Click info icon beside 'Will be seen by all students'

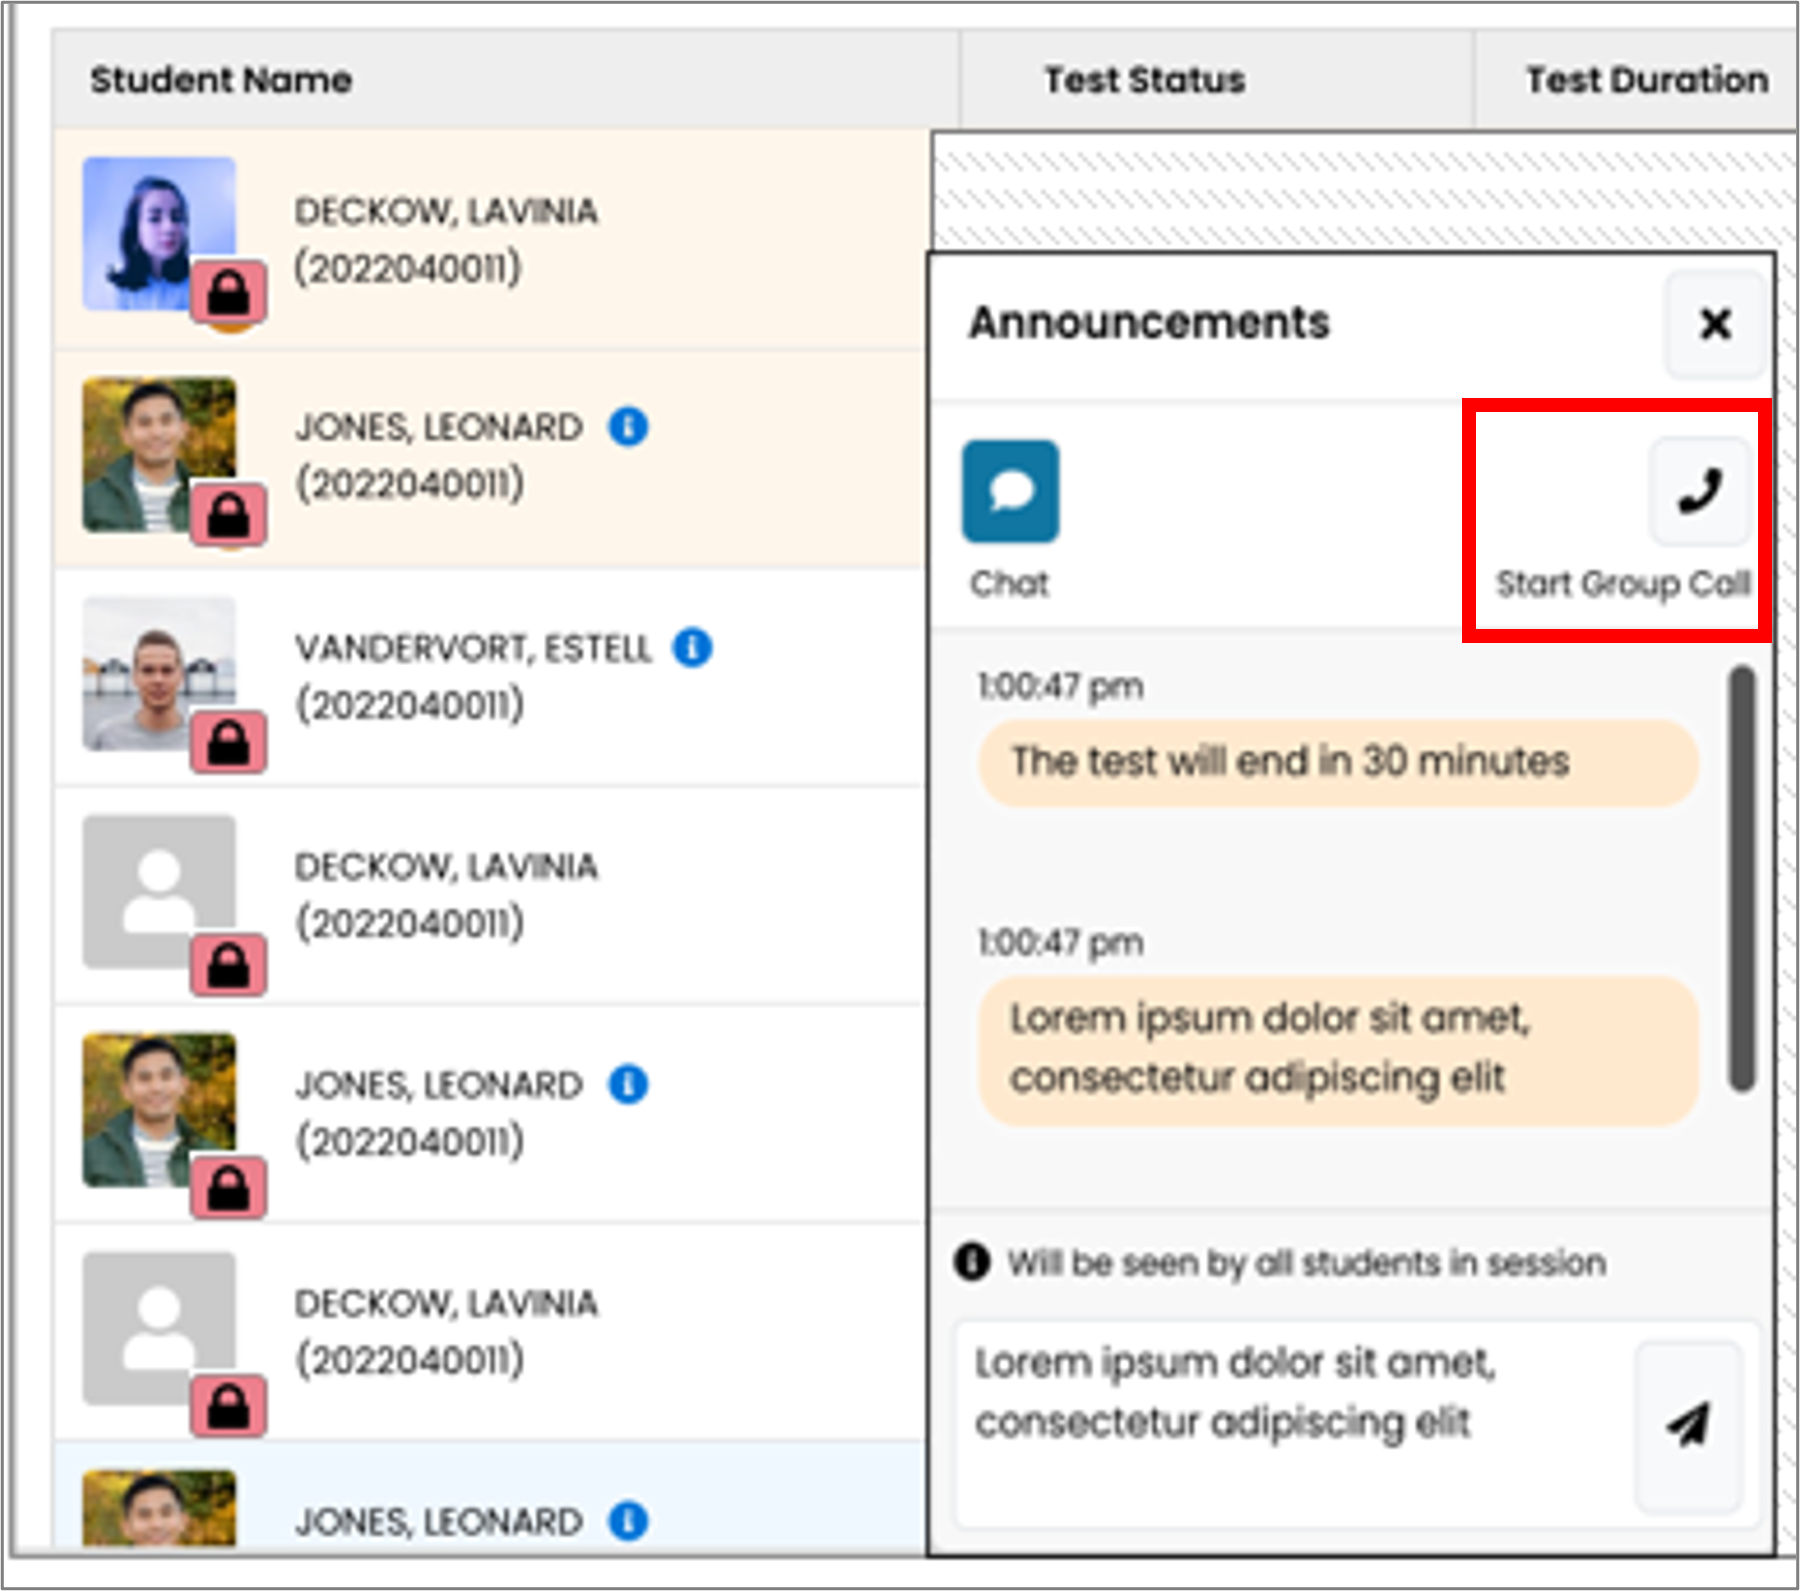pos(972,1262)
